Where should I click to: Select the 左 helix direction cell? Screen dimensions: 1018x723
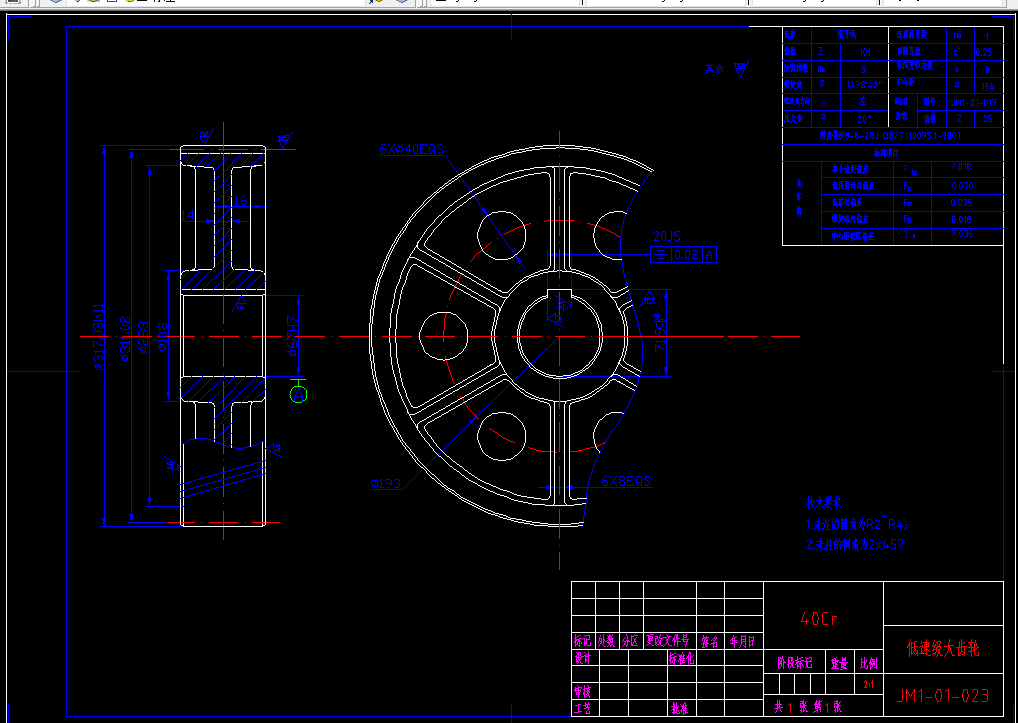[863, 102]
